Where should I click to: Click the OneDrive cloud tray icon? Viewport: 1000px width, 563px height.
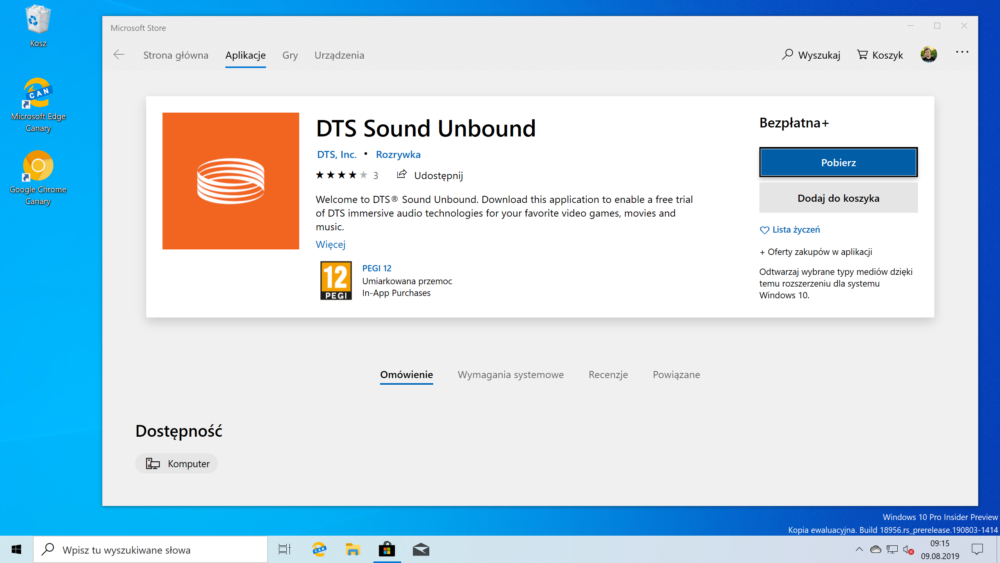pyautogui.click(x=876, y=550)
